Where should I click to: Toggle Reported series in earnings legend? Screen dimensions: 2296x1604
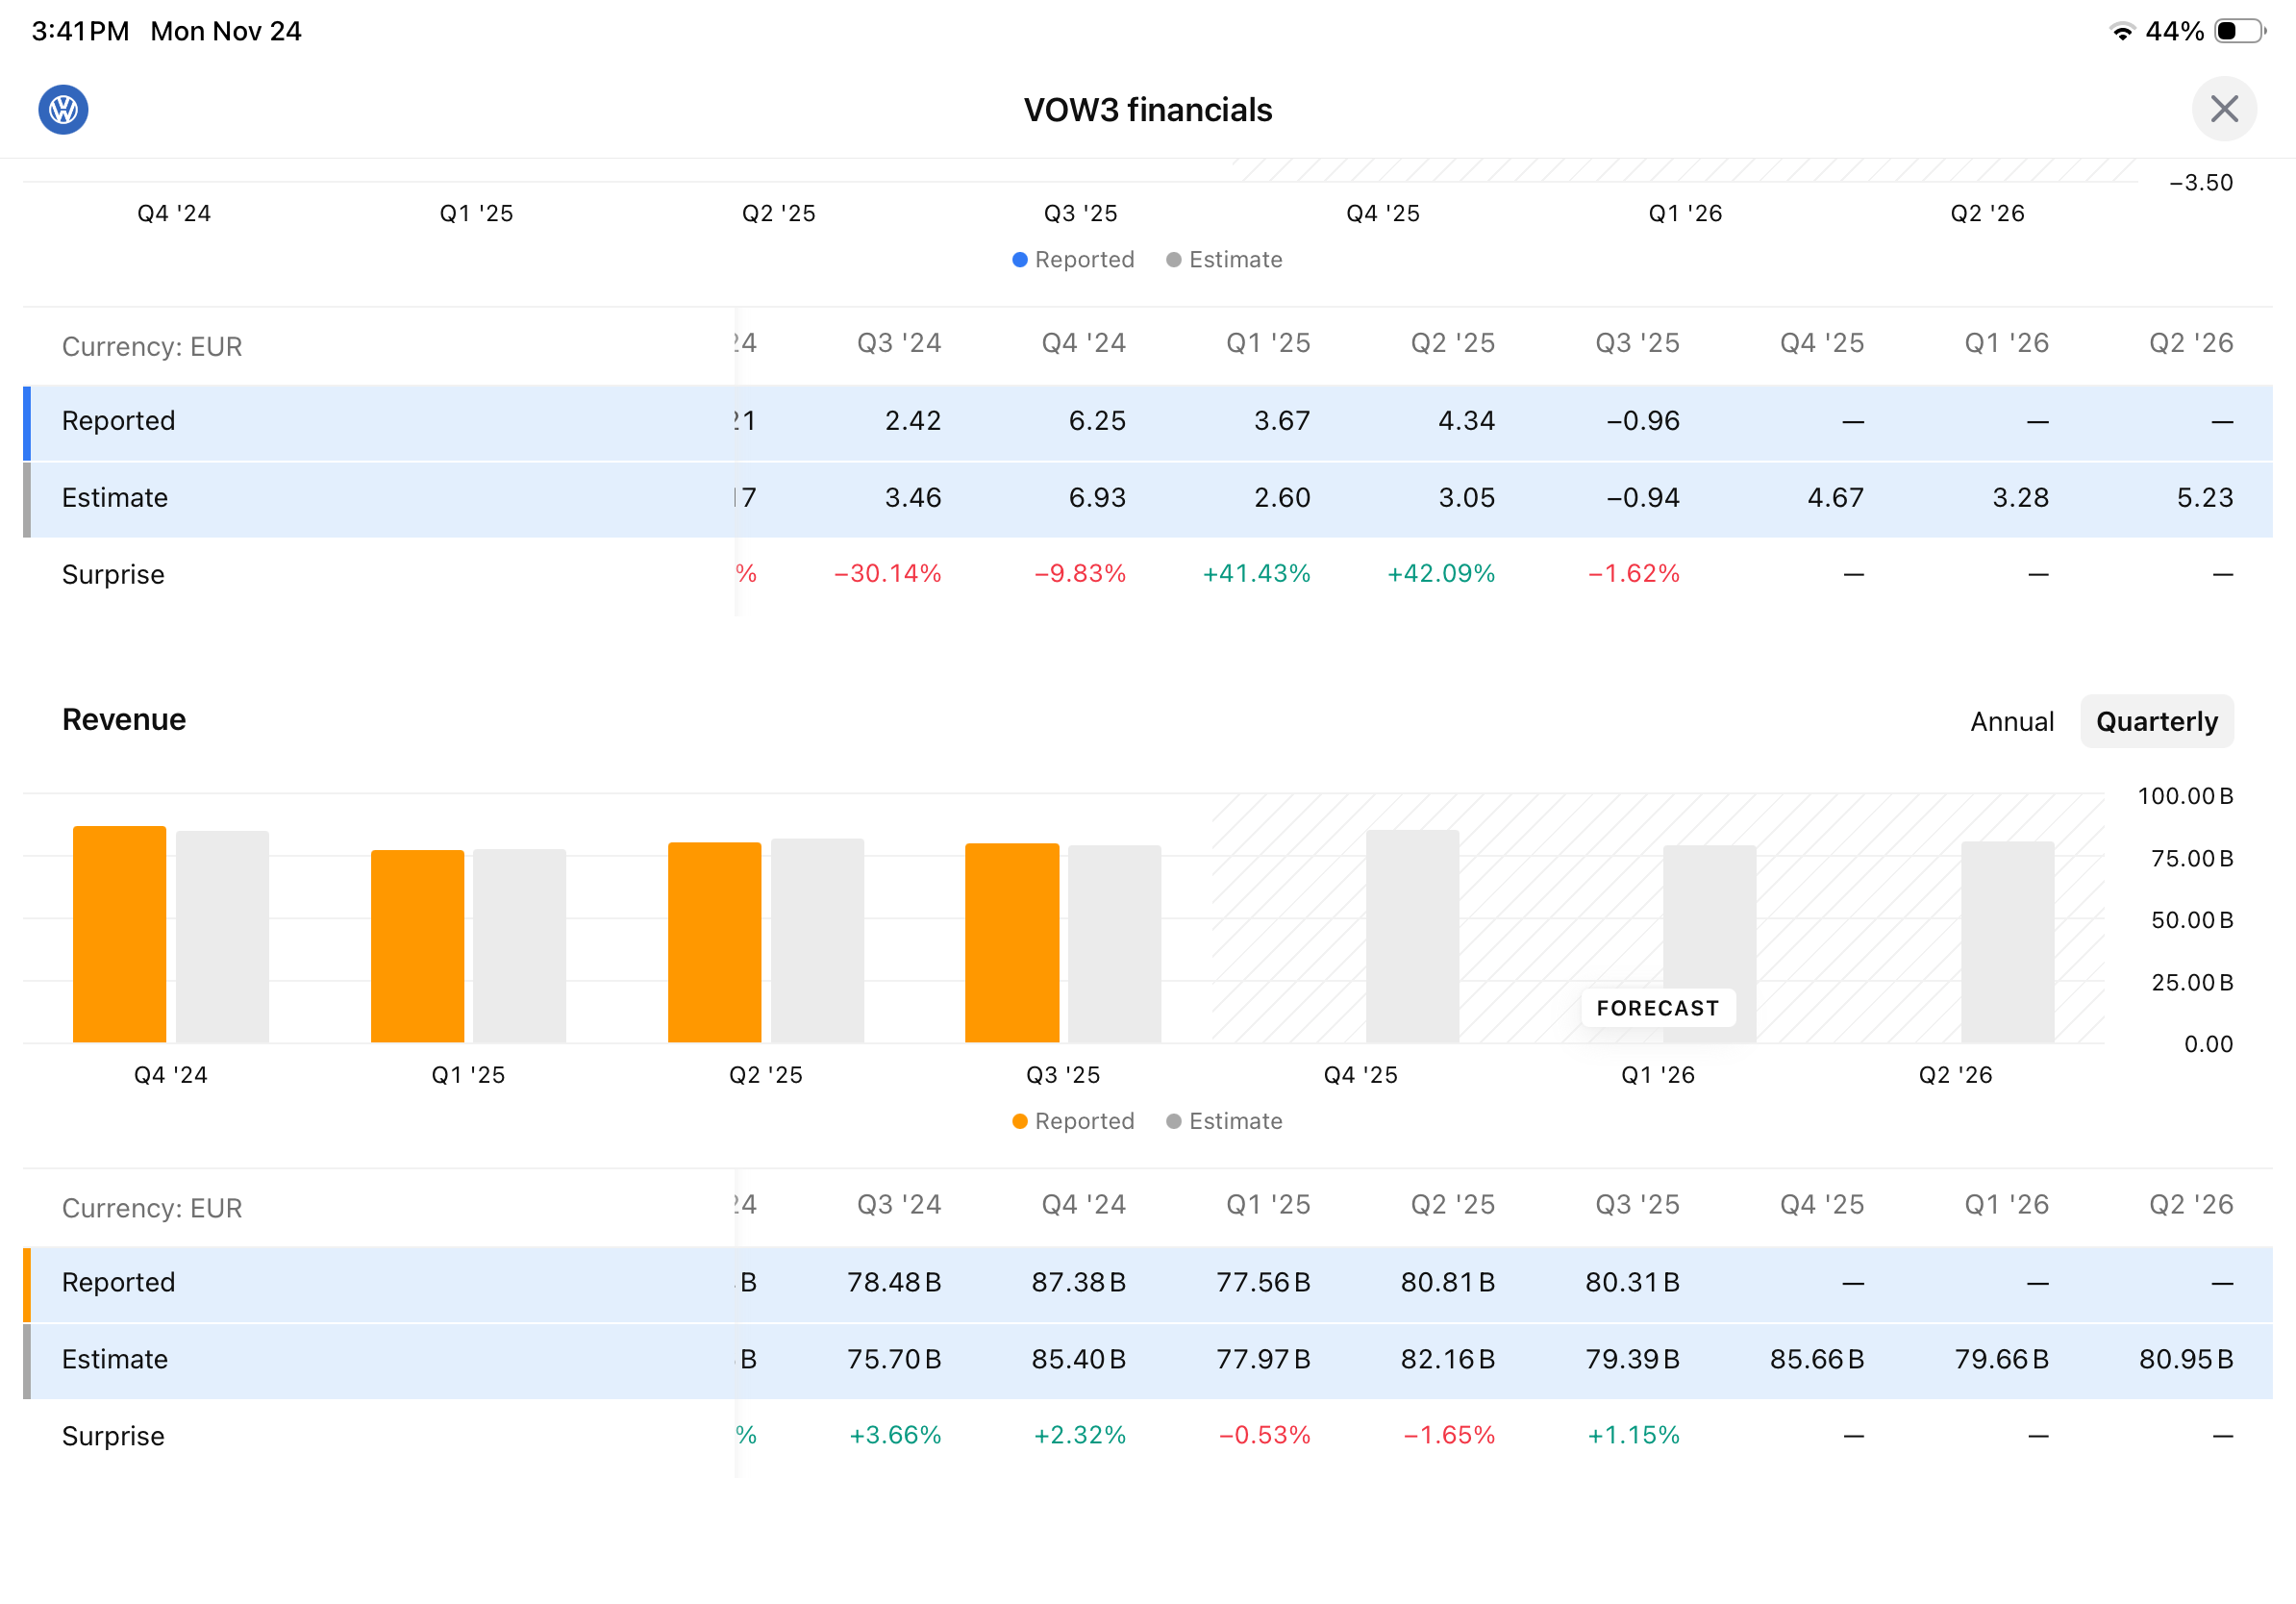point(1073,260)
